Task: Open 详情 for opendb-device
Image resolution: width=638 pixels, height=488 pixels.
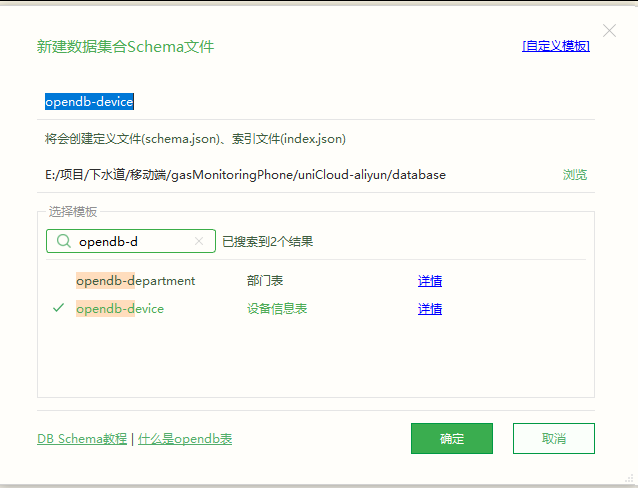Action: (x=430, y=309)
